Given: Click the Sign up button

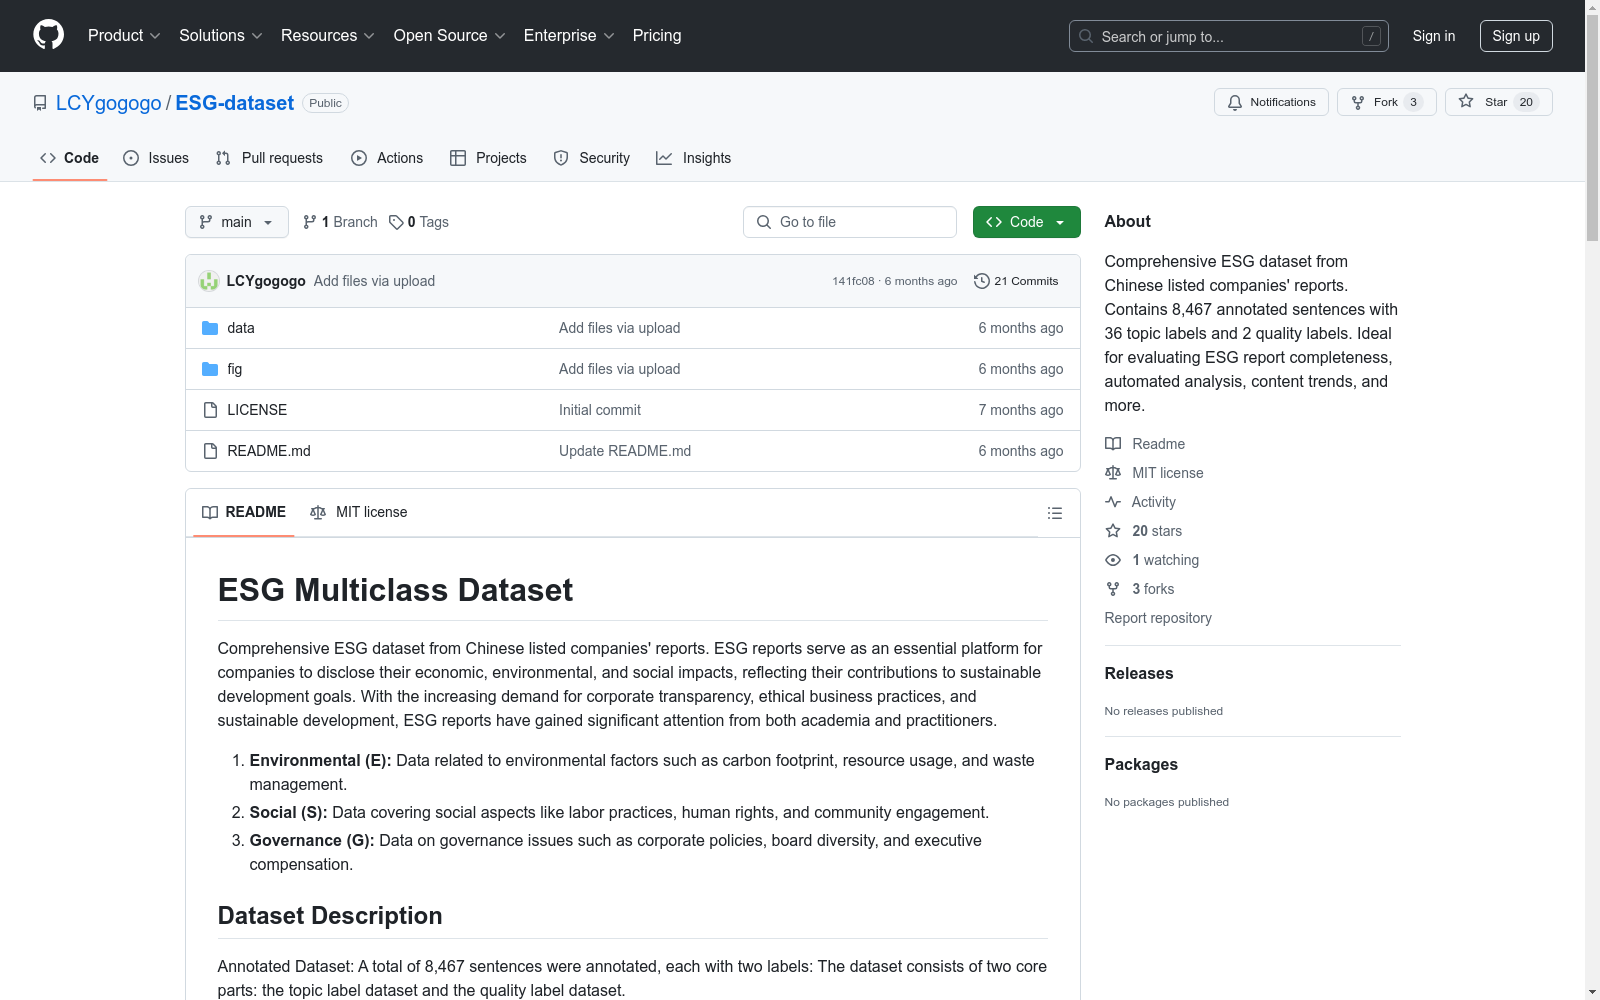Looking at the screenshot, I should click(x=1515, y=36).
